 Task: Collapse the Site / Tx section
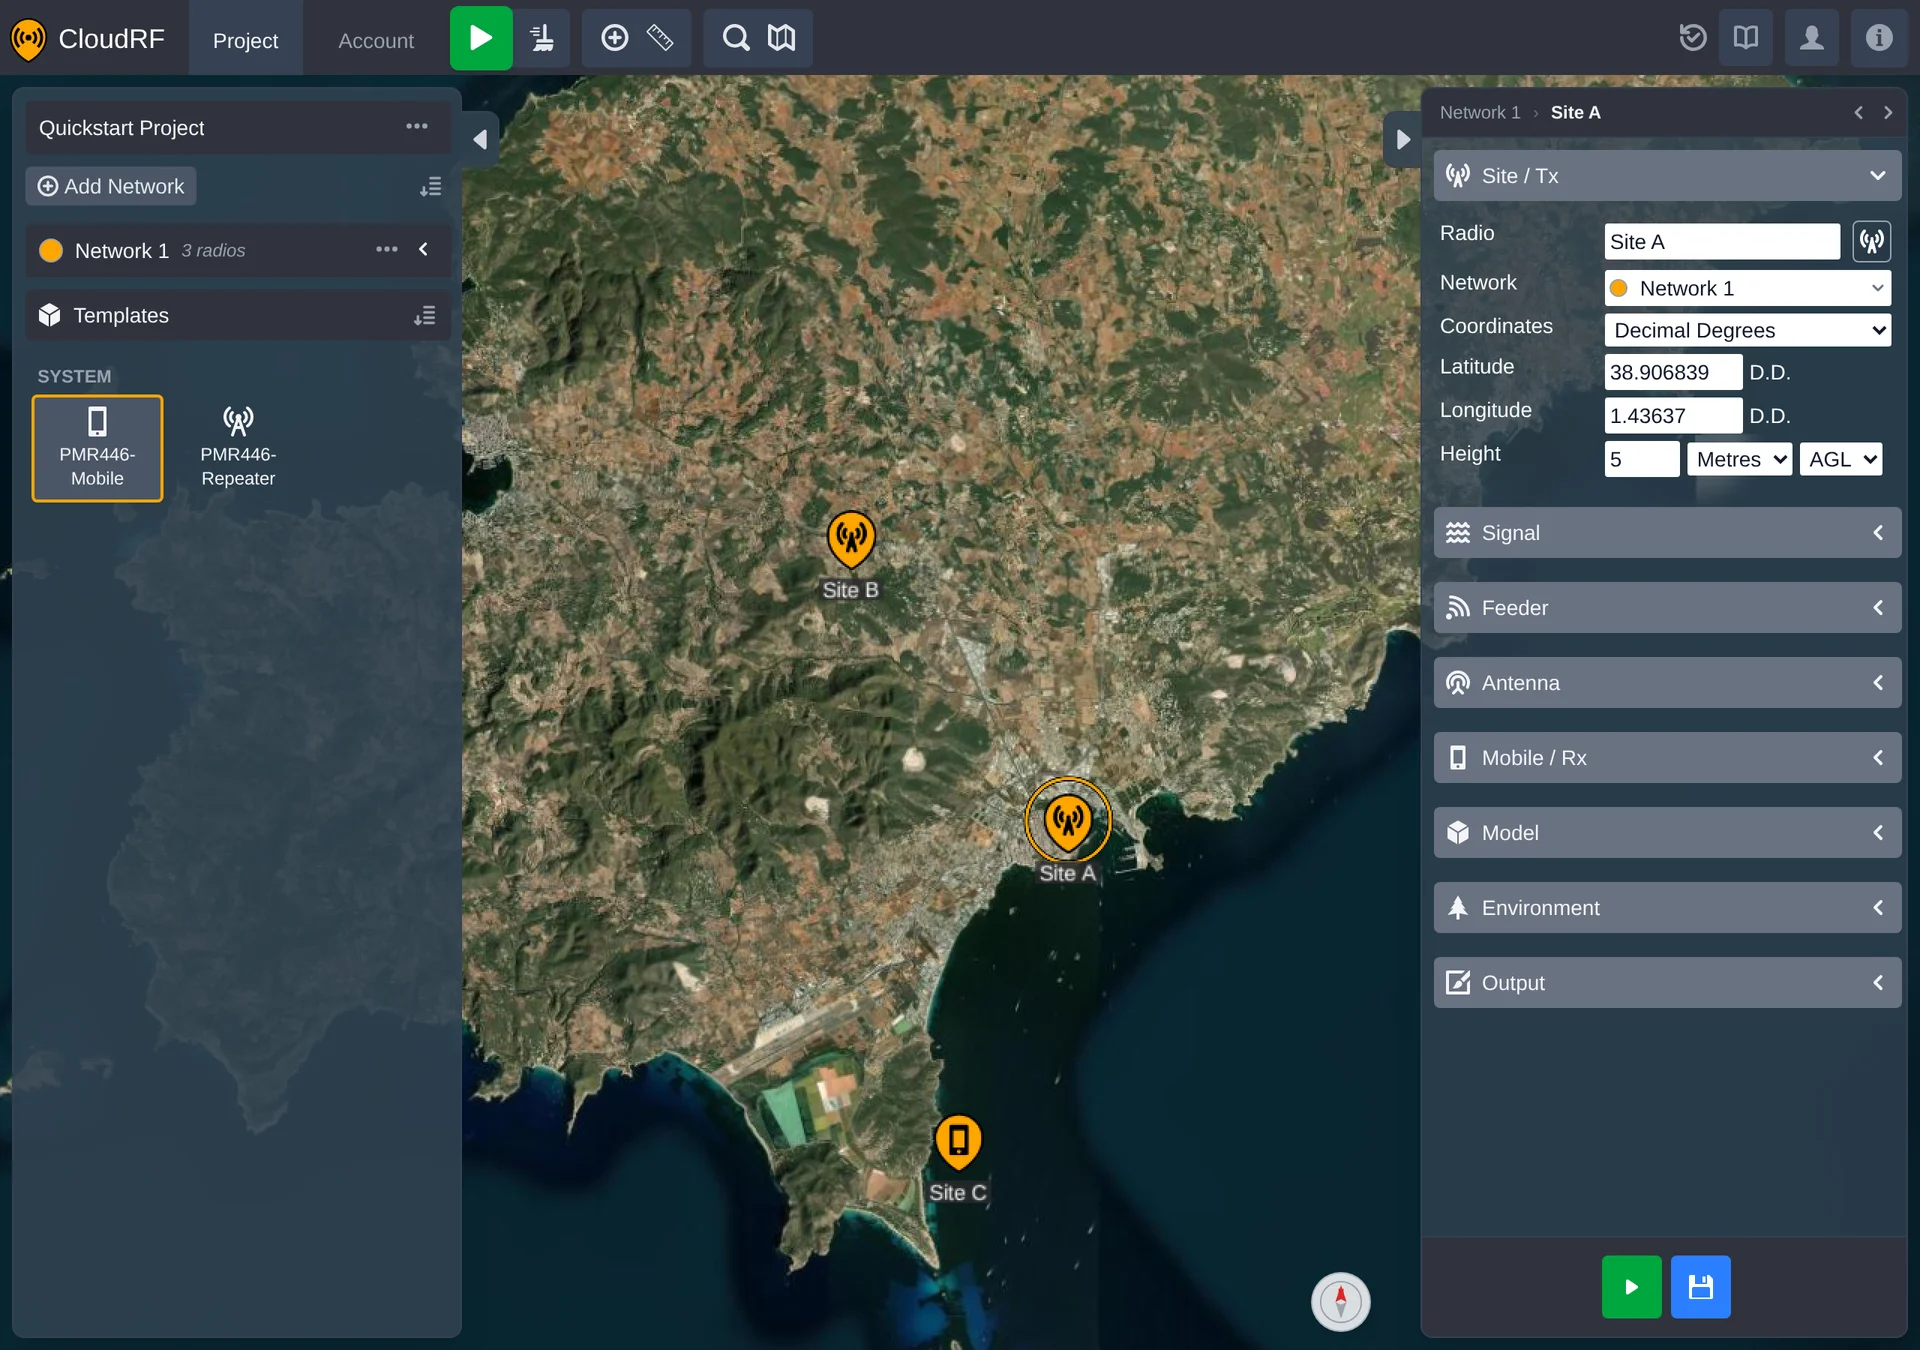click(x=1667, y=176)
